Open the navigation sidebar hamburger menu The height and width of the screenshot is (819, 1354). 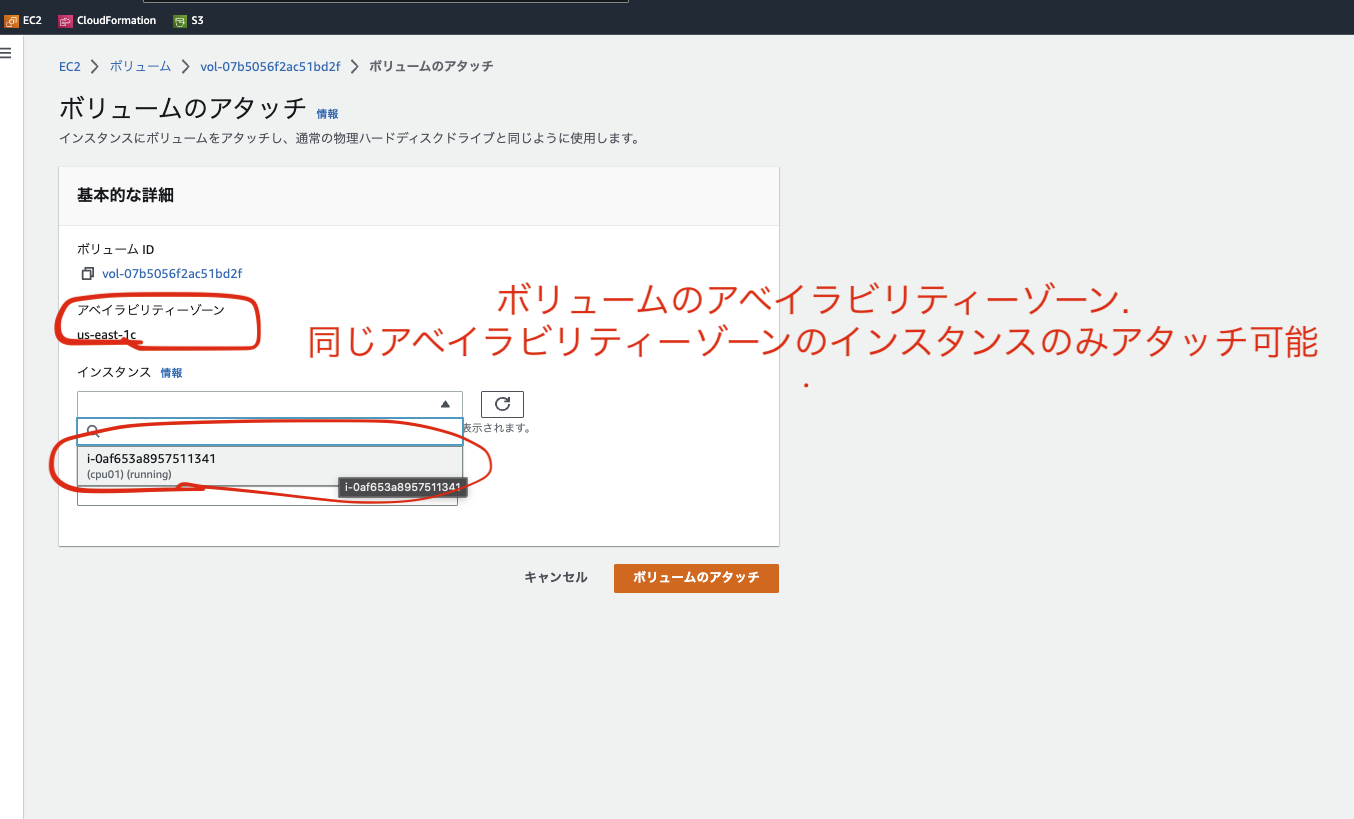(x=7, y=52)
